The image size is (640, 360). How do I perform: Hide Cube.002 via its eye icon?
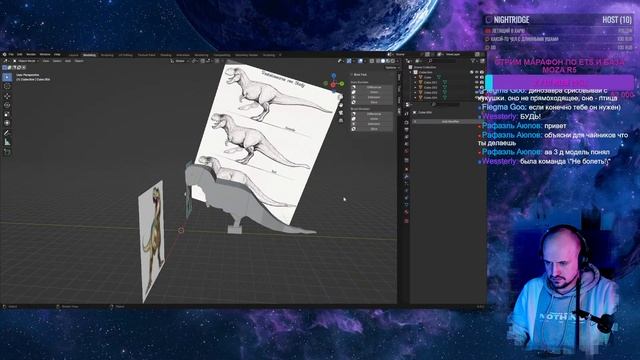pyautogui.click(x=477, y=87)
